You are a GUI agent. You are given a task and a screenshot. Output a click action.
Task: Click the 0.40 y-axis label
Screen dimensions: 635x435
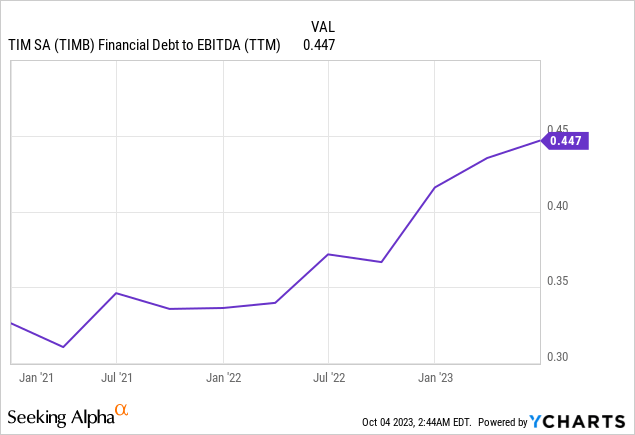[558, 206]
